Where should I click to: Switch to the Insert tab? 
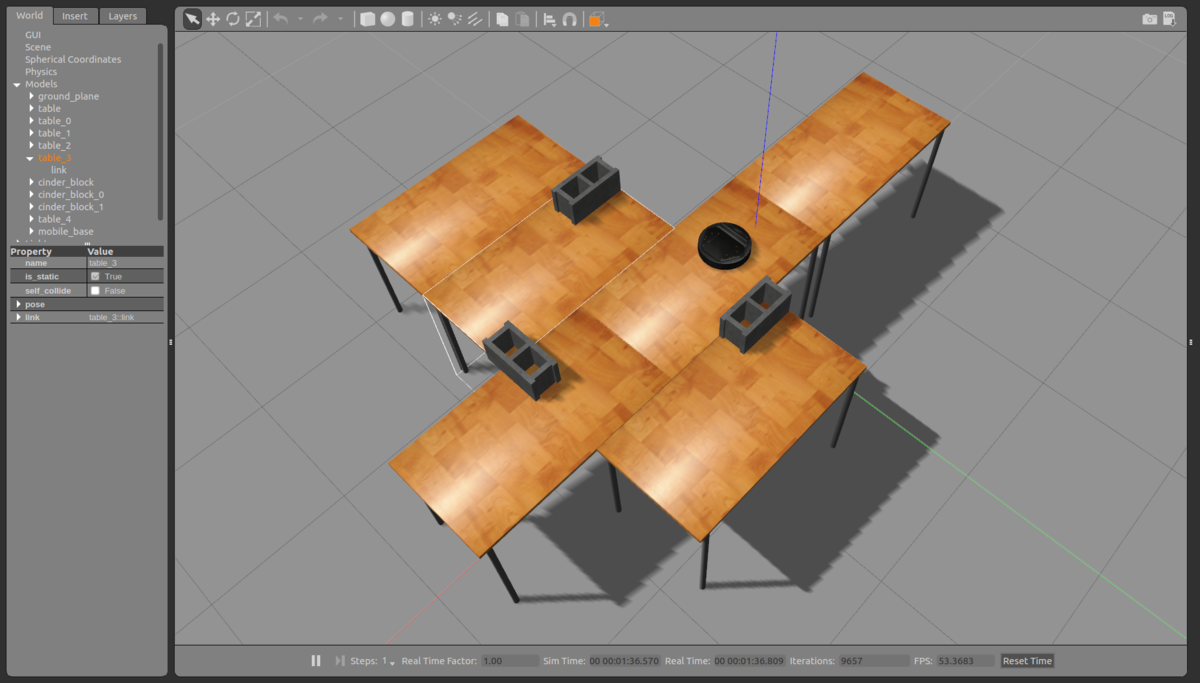pos(75,16)
